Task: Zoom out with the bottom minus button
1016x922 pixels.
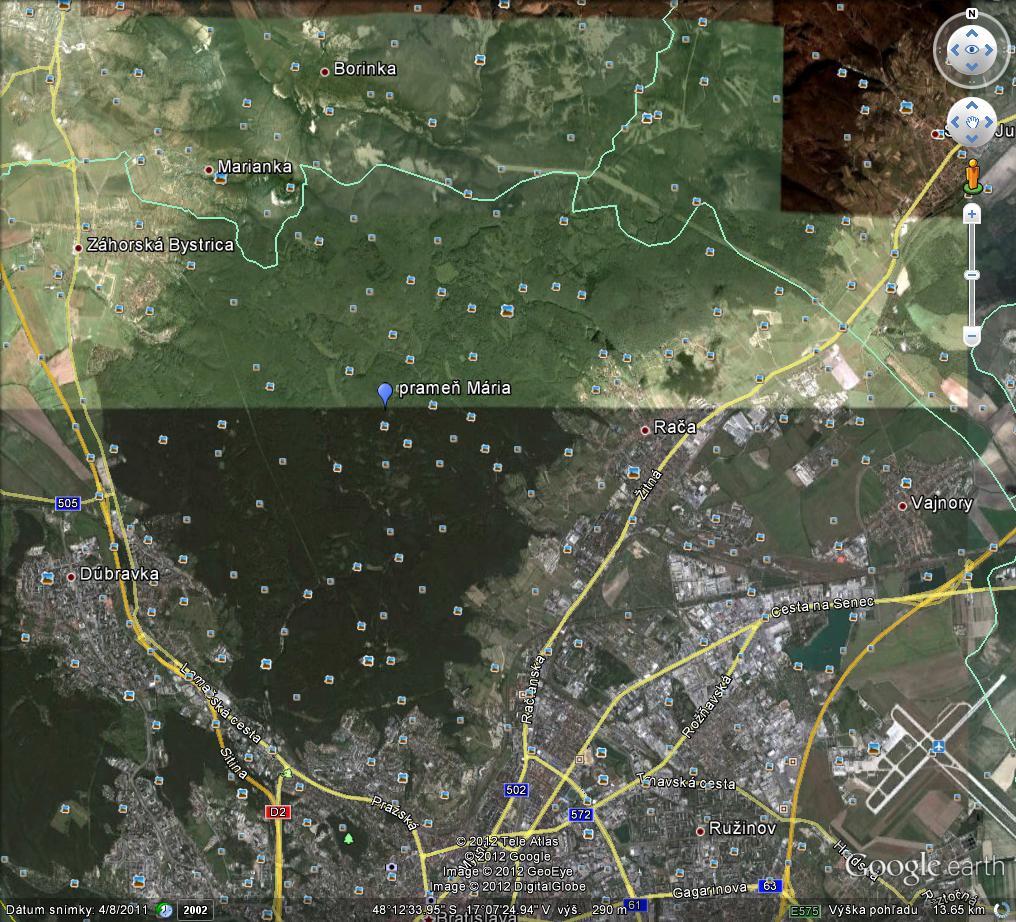Action: click(x=971, y=336)
